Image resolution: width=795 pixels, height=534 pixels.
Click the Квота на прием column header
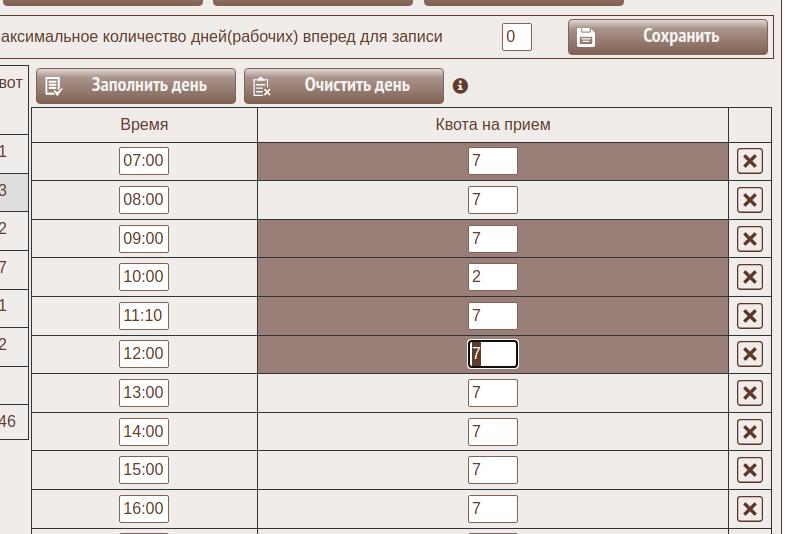coord(492,125)
